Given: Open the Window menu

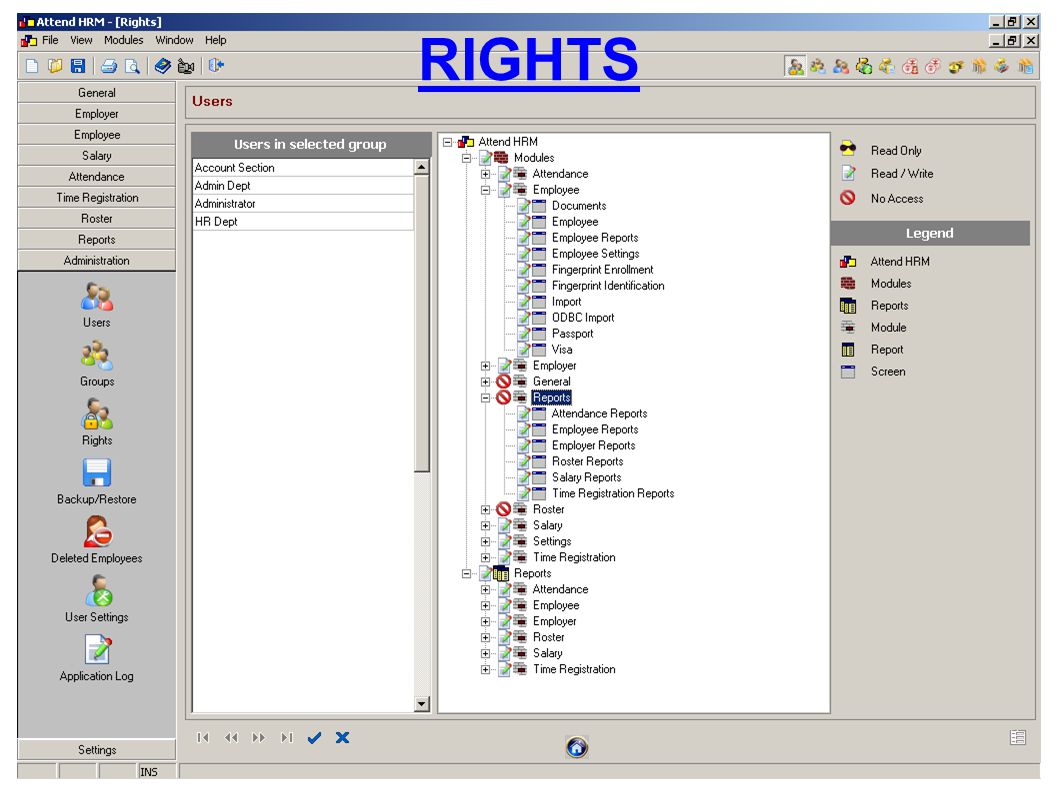Looking at the screenshot, I should pos(174,40).
